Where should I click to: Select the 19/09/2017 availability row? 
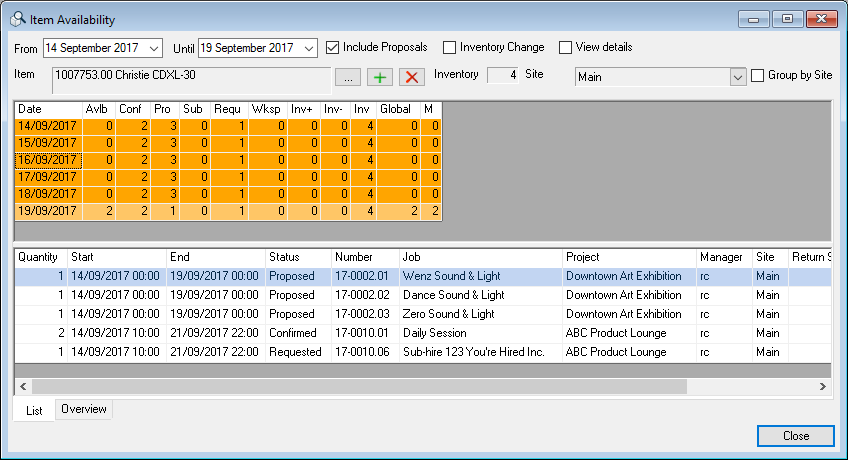click(46, 211)
